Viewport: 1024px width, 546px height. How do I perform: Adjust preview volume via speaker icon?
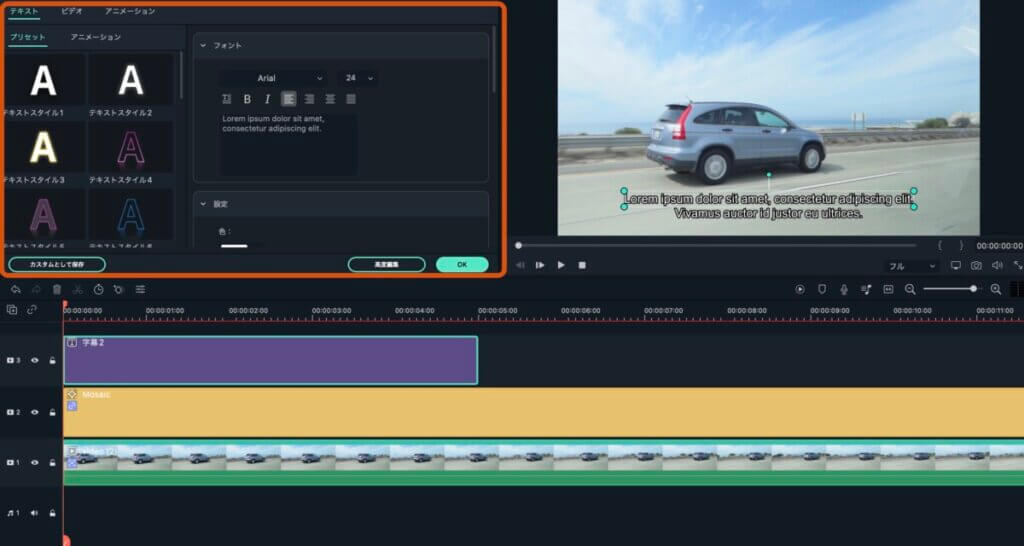[x=997, y=265]
